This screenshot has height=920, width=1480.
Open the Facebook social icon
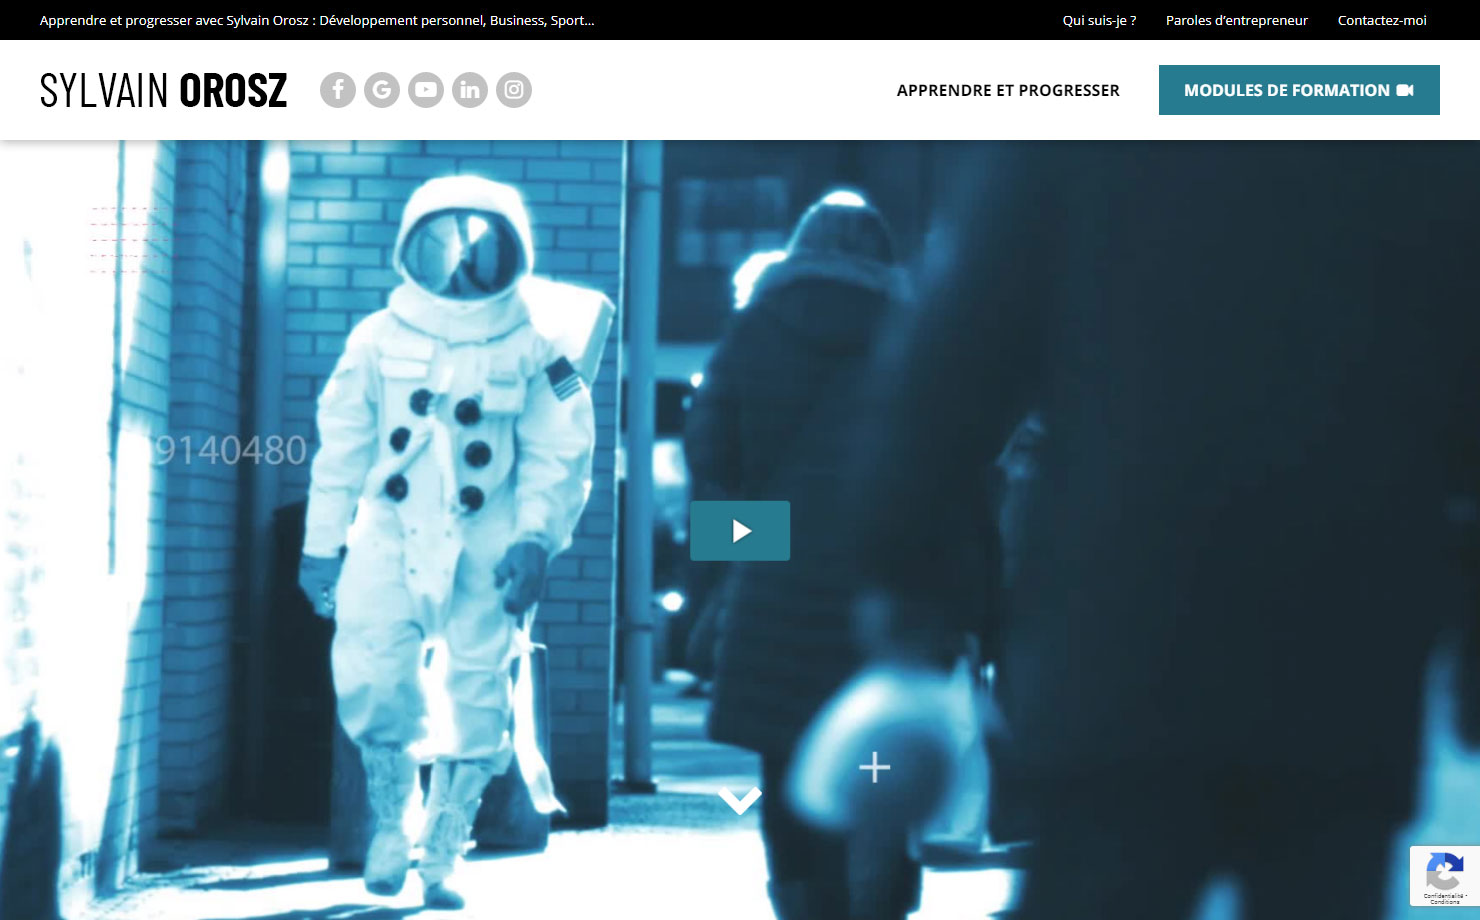point(338,90)
